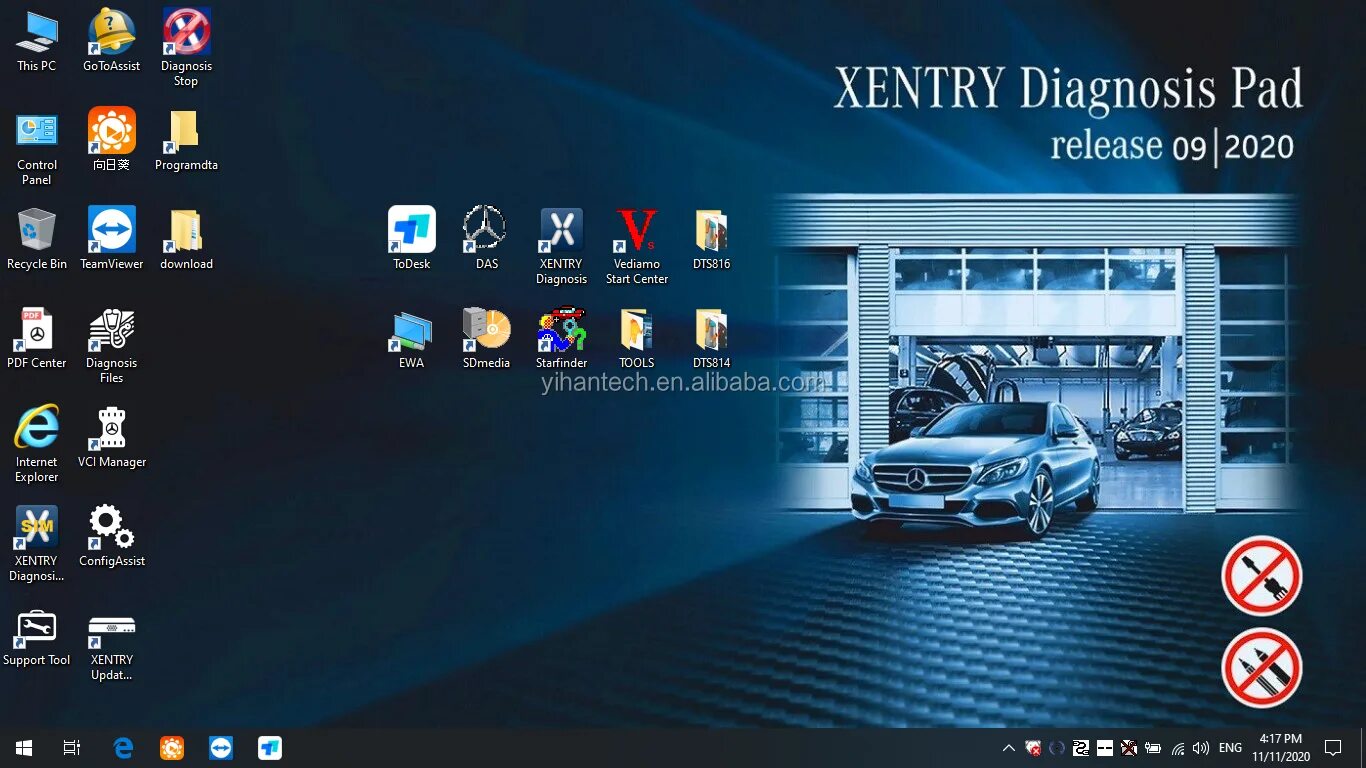Open Task View from the taskbar
This screenshot has height=768, width=1366.
(70, 747)
